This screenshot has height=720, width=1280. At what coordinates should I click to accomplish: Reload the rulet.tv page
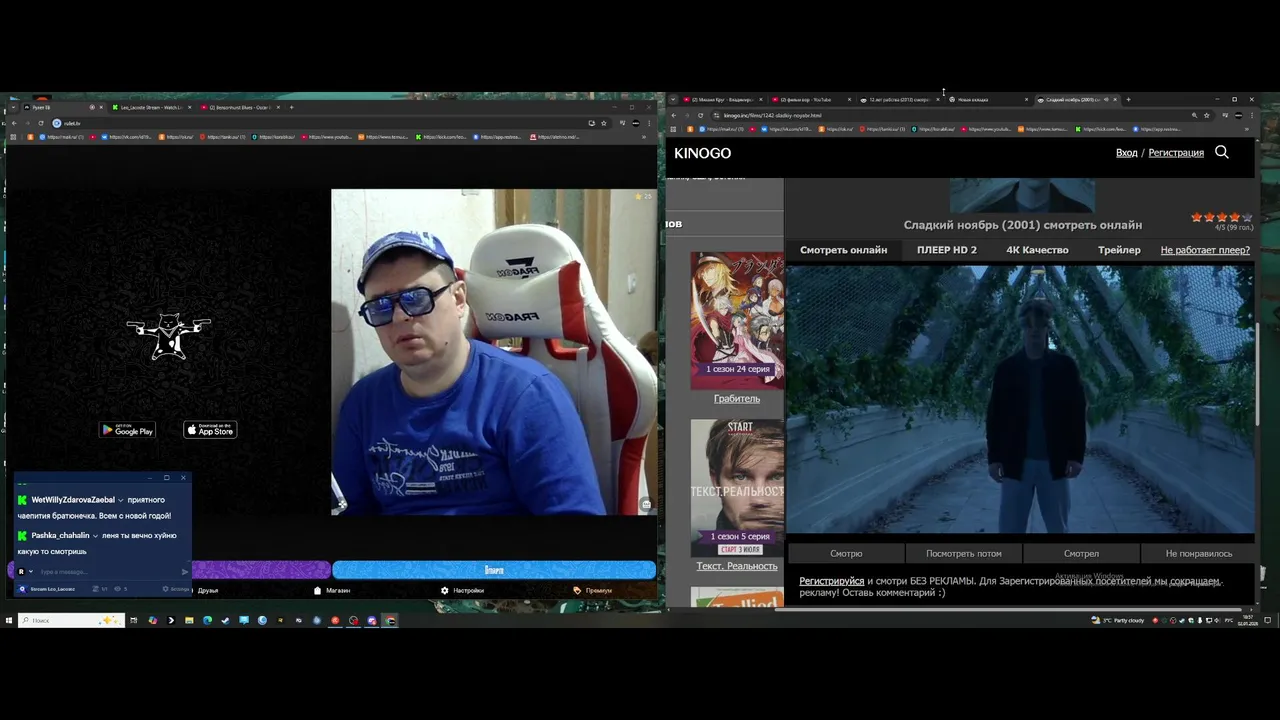pyautogui.click(x=41, y=123)
